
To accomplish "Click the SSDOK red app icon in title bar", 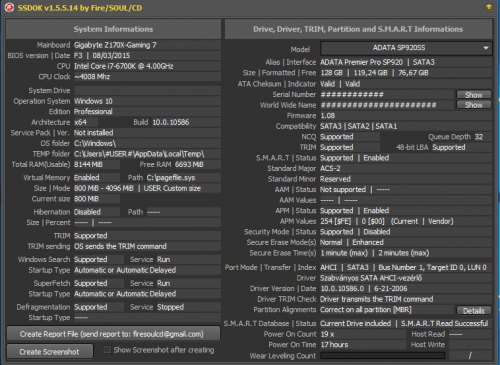I will click(9, 7).
